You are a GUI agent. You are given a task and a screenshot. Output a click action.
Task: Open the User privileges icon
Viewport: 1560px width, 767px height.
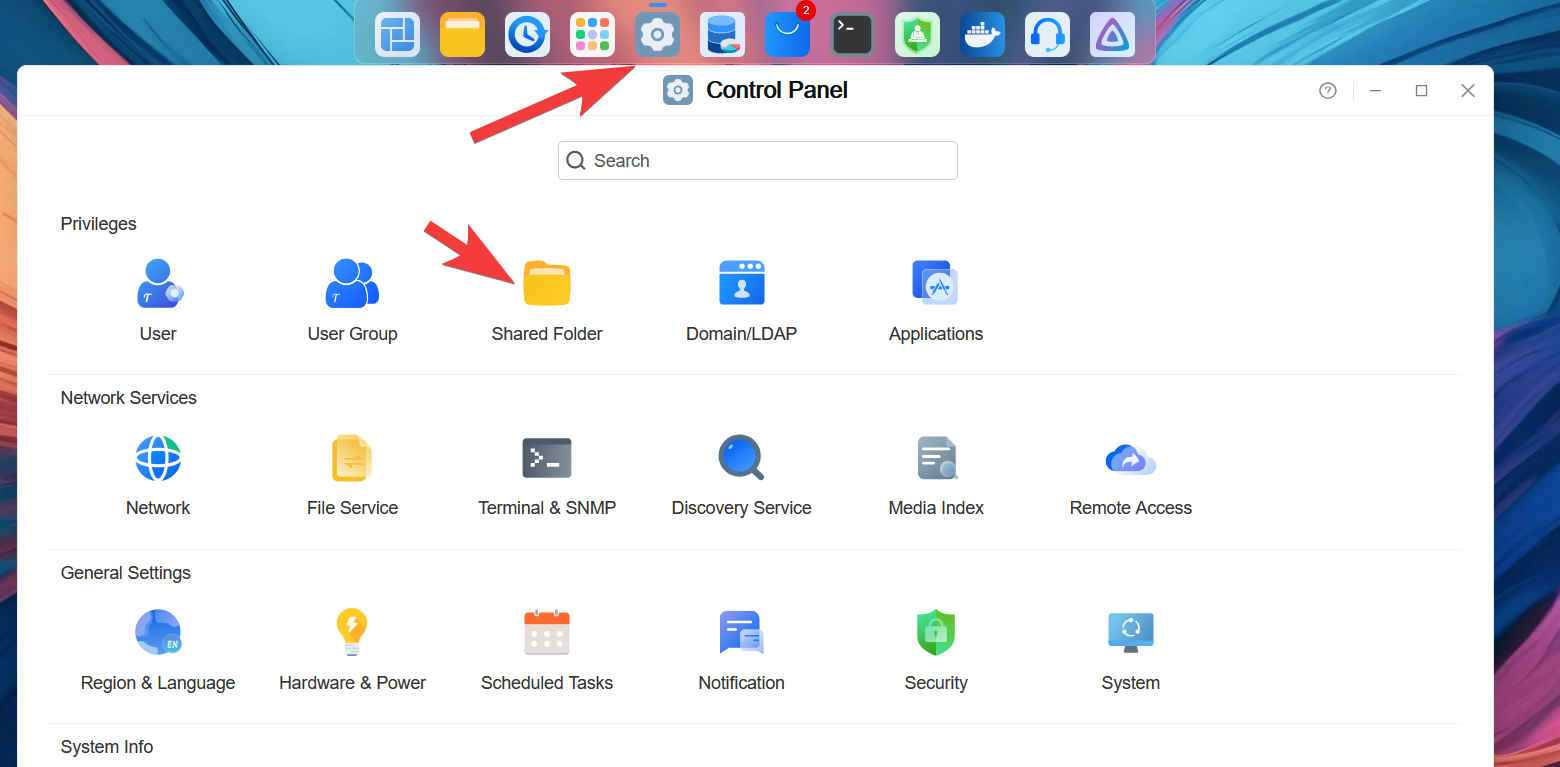pos(158,284)
